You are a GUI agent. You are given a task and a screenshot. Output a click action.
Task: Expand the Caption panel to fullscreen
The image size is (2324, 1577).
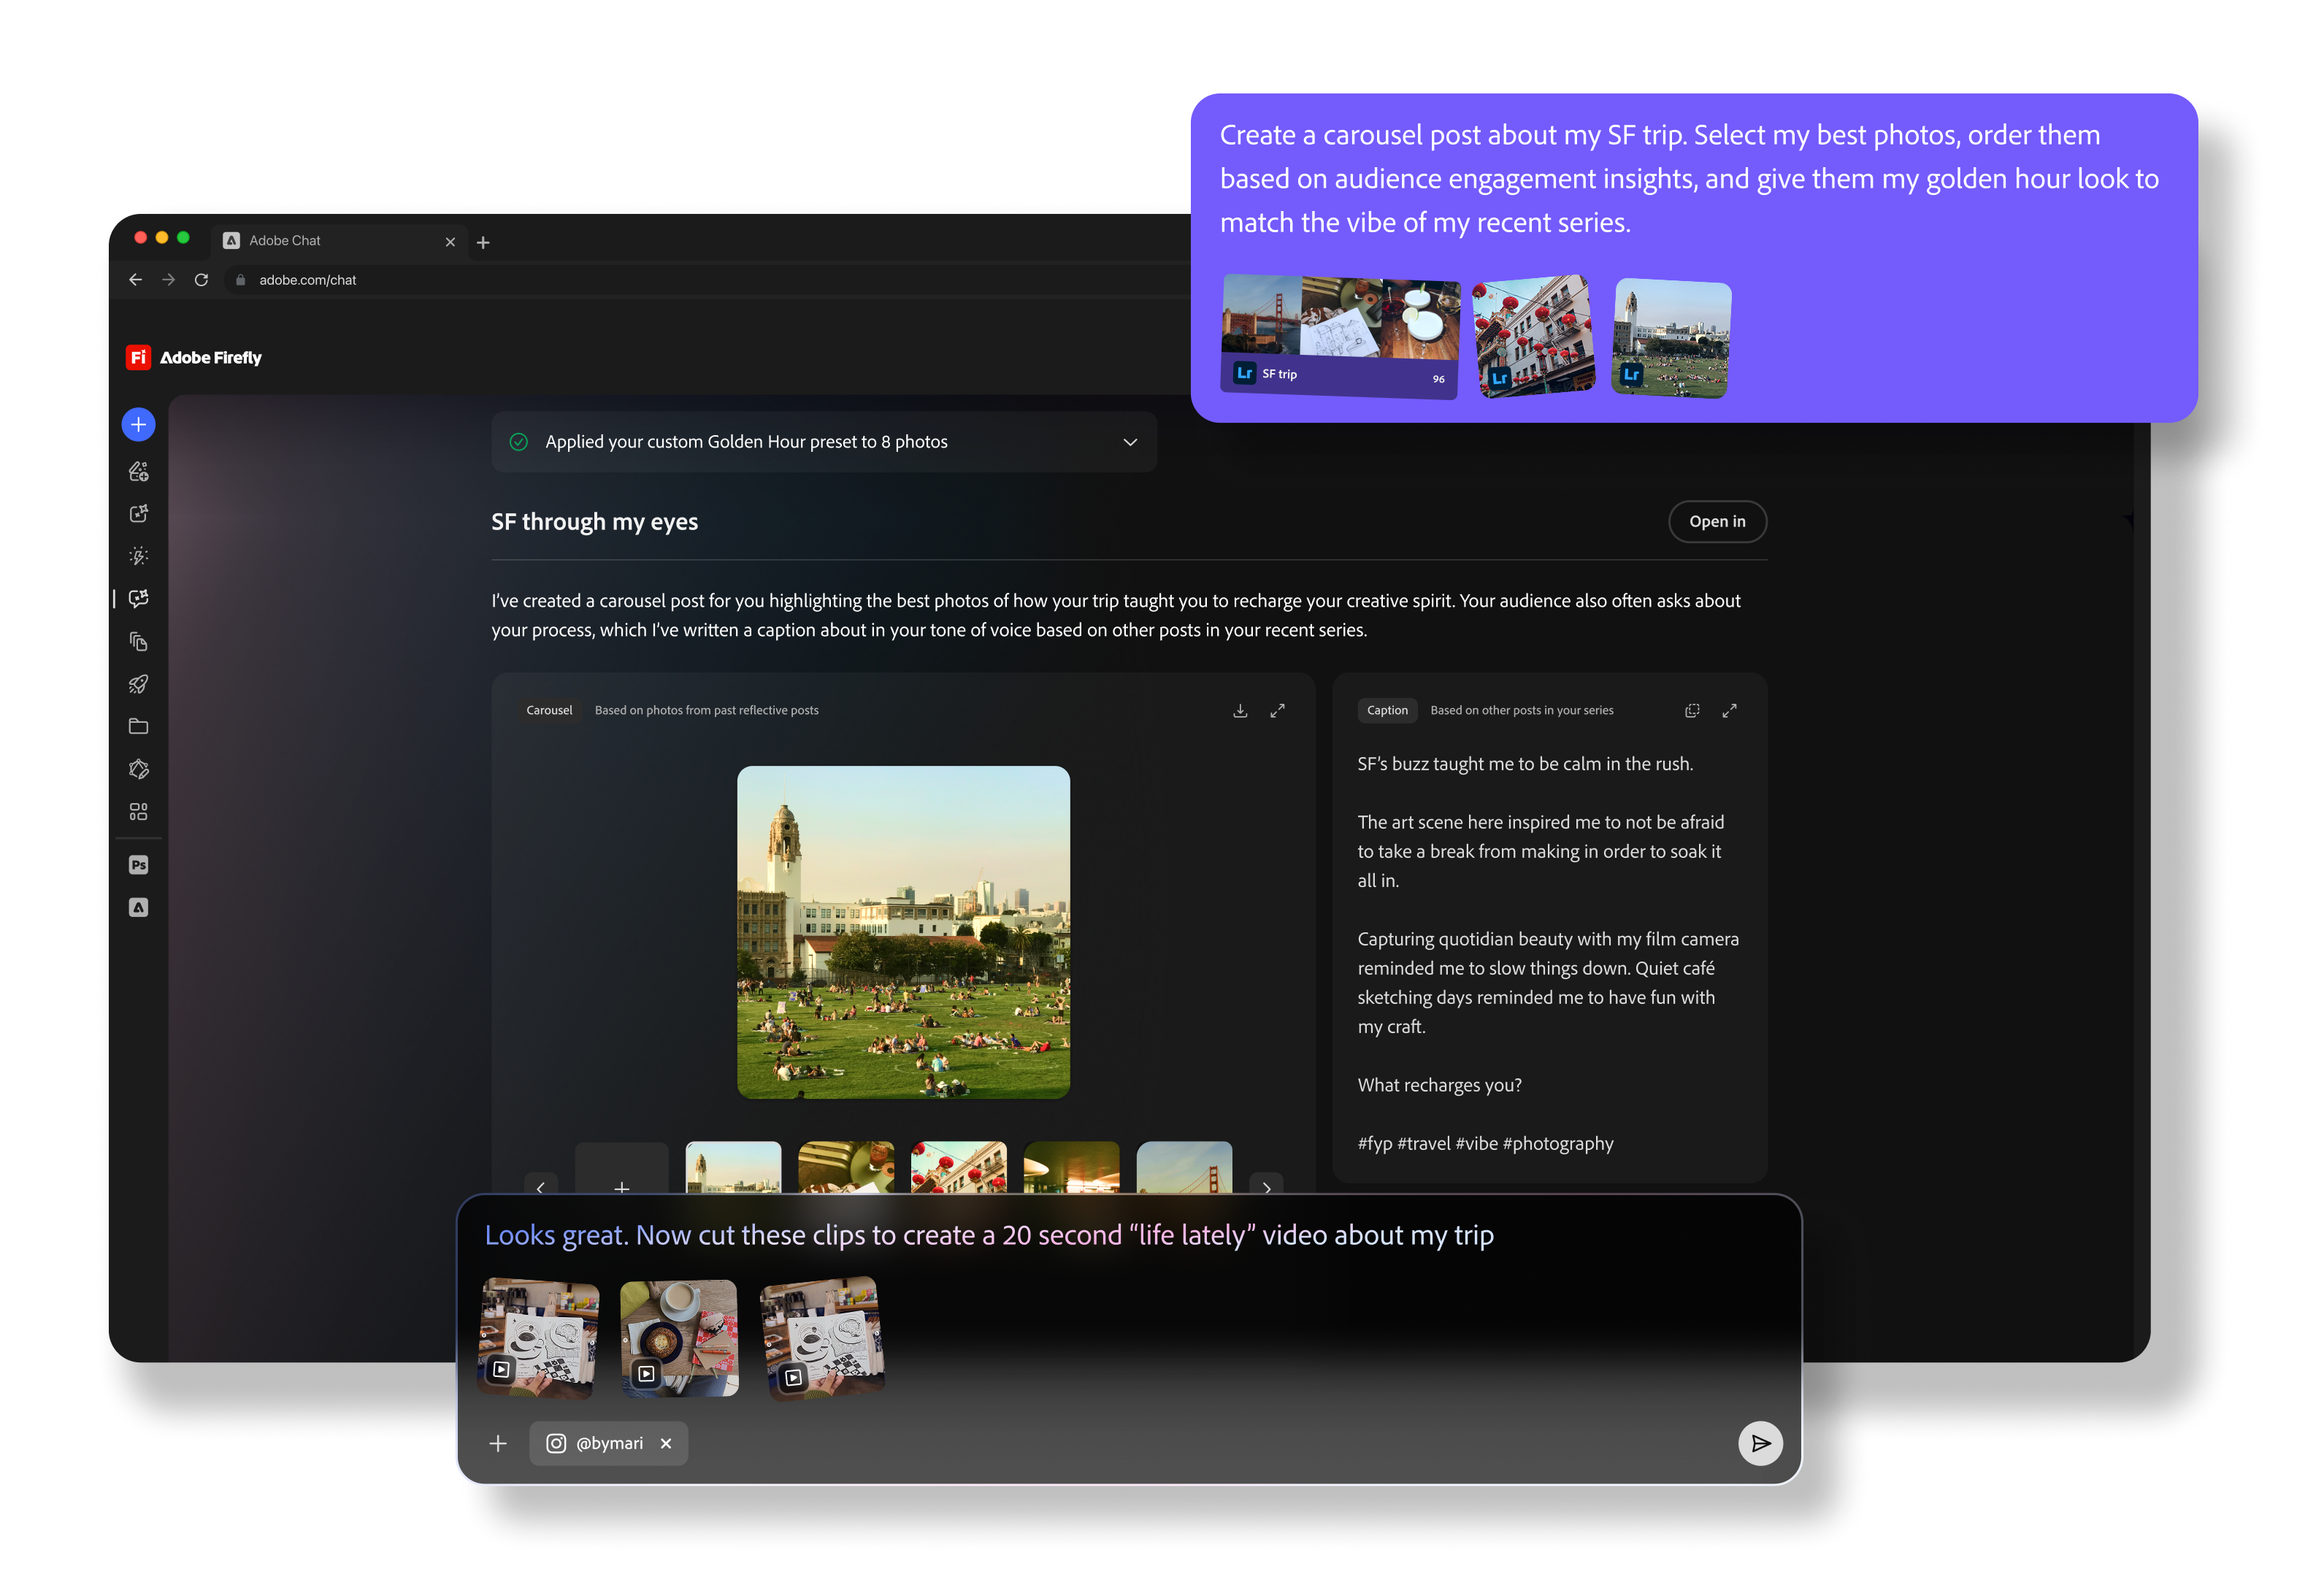pos(1729,711)
